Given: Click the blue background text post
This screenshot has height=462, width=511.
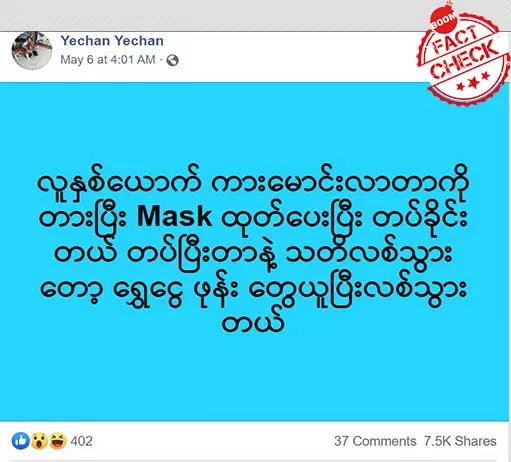Looking at the screenshot, I should [x=254, y=252].
